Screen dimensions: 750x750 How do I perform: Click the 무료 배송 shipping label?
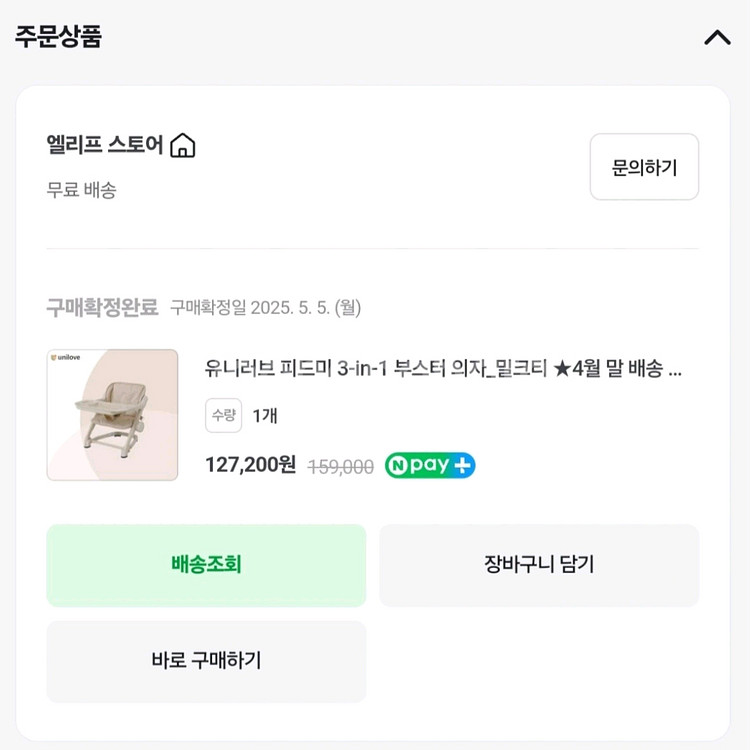pos(81,190)
